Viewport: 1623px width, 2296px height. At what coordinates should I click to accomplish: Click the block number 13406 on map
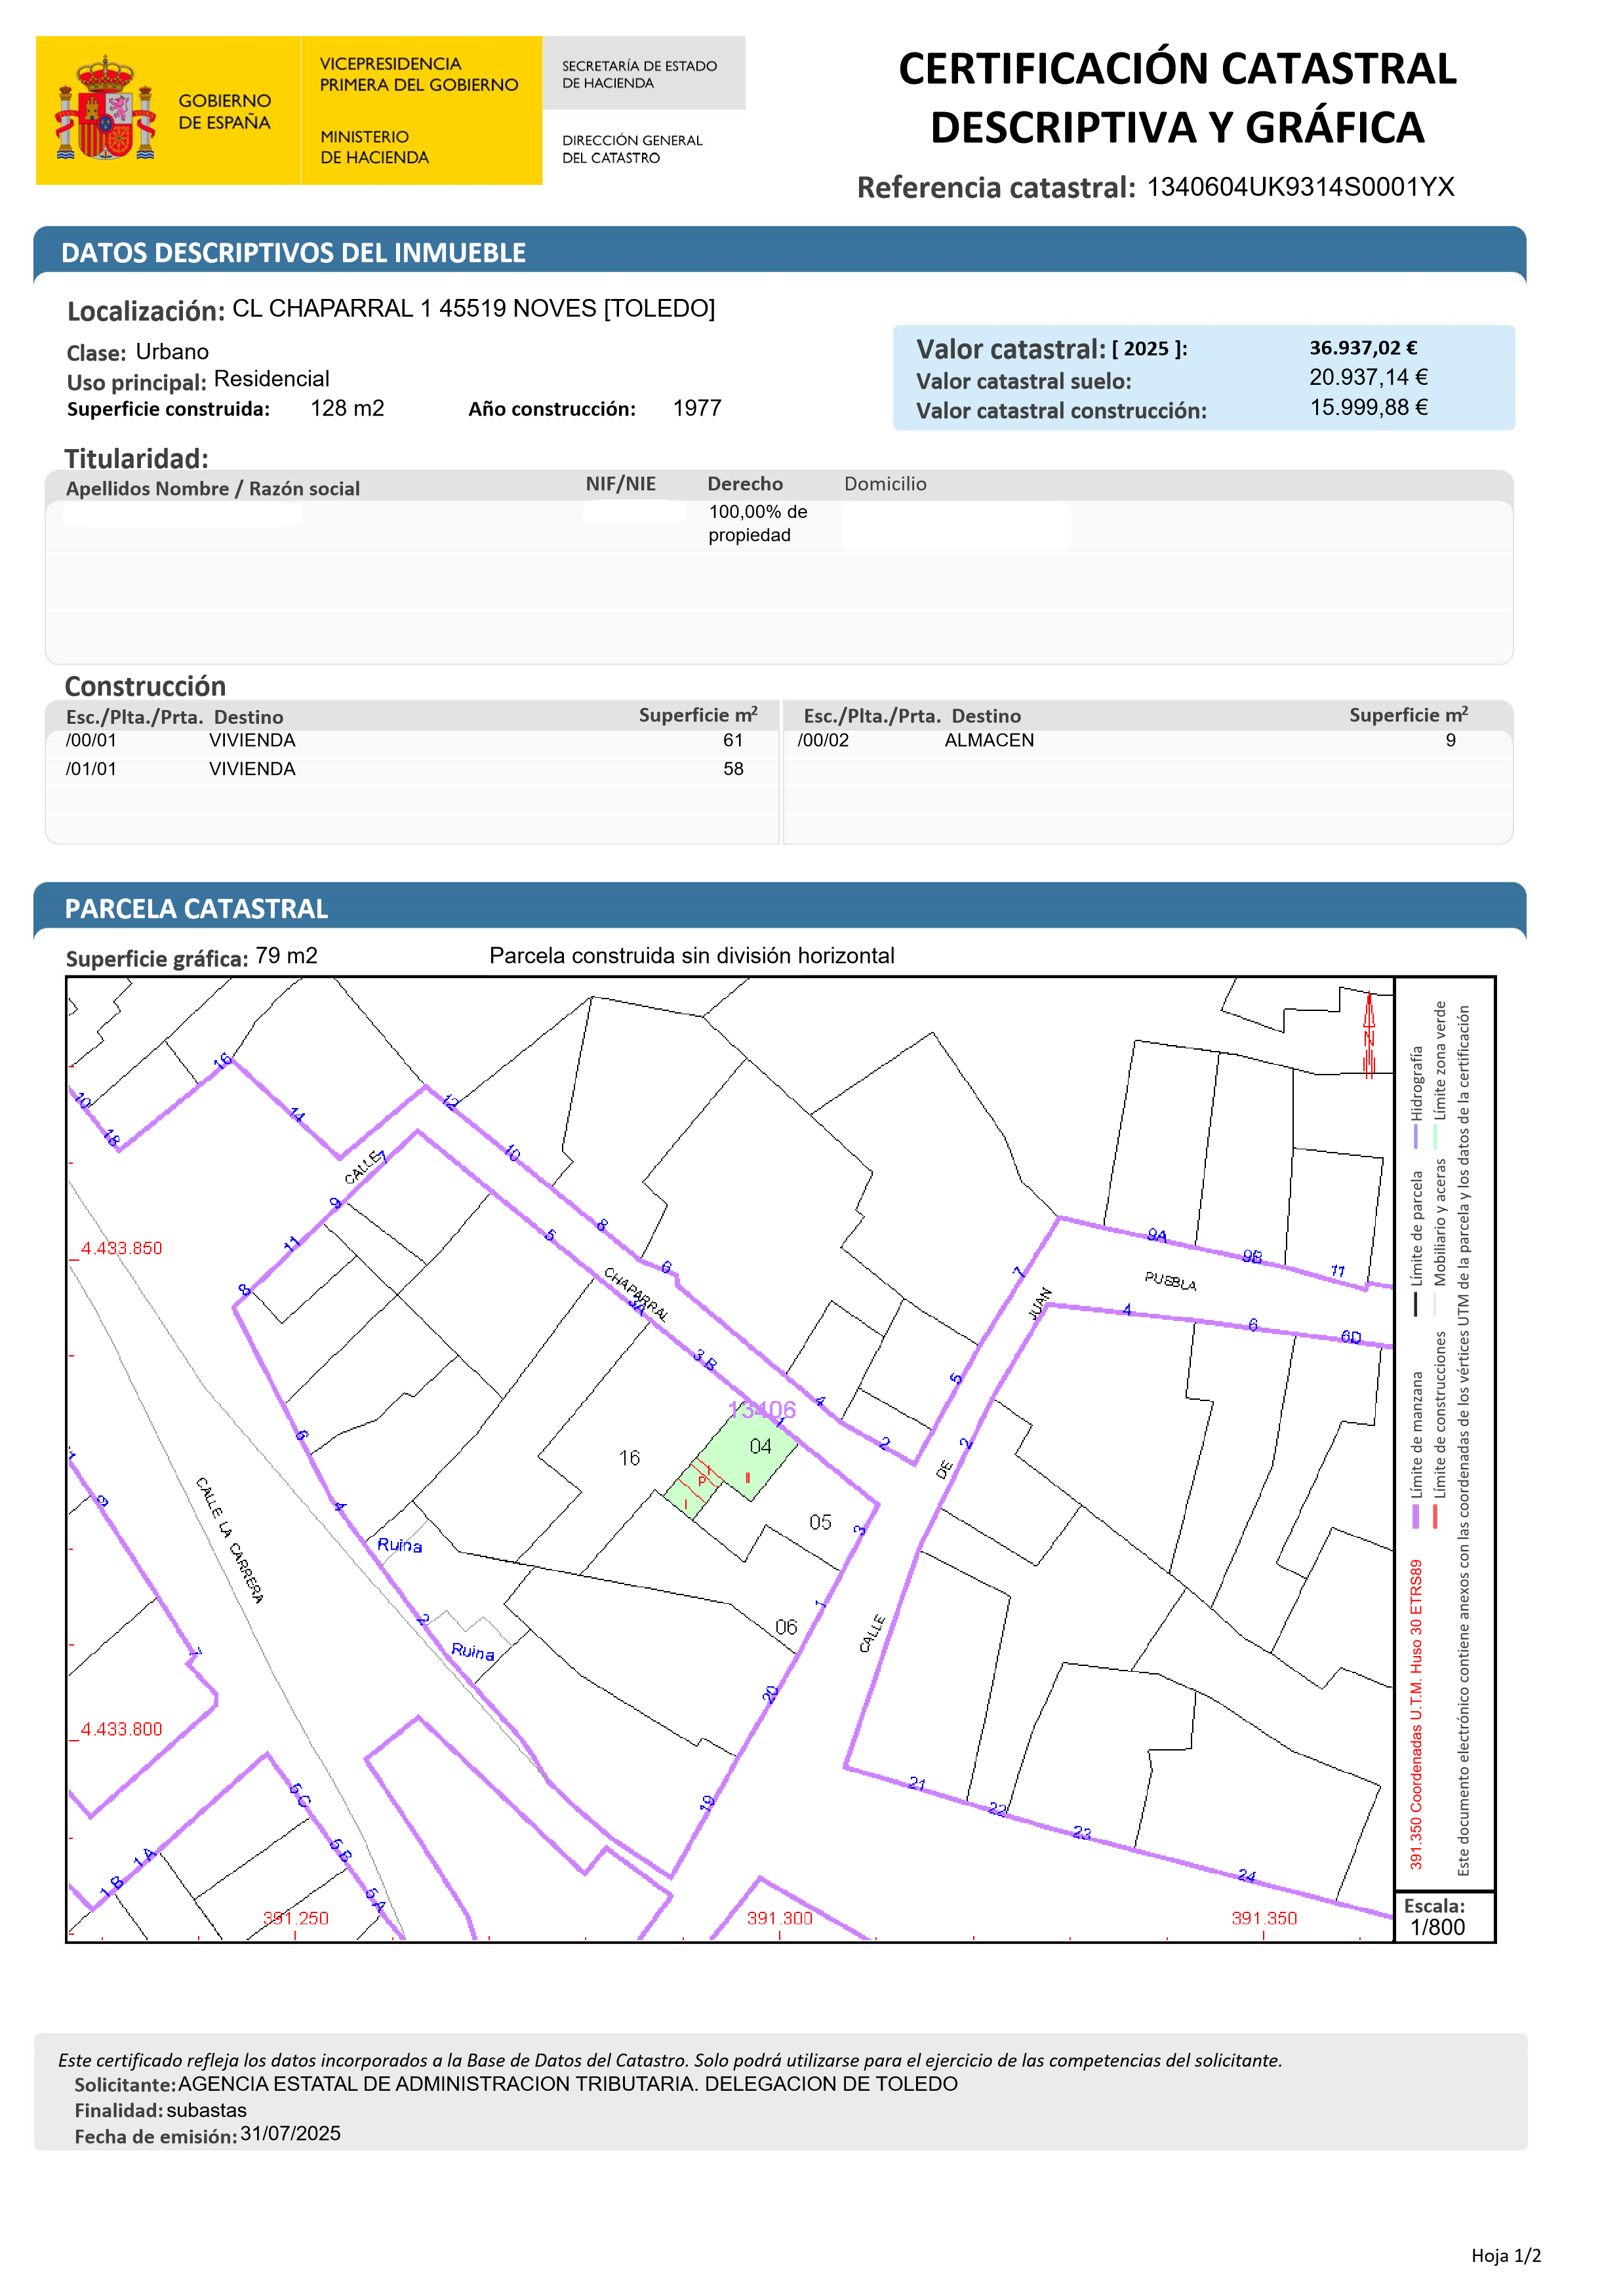(x=762, y=1410)
